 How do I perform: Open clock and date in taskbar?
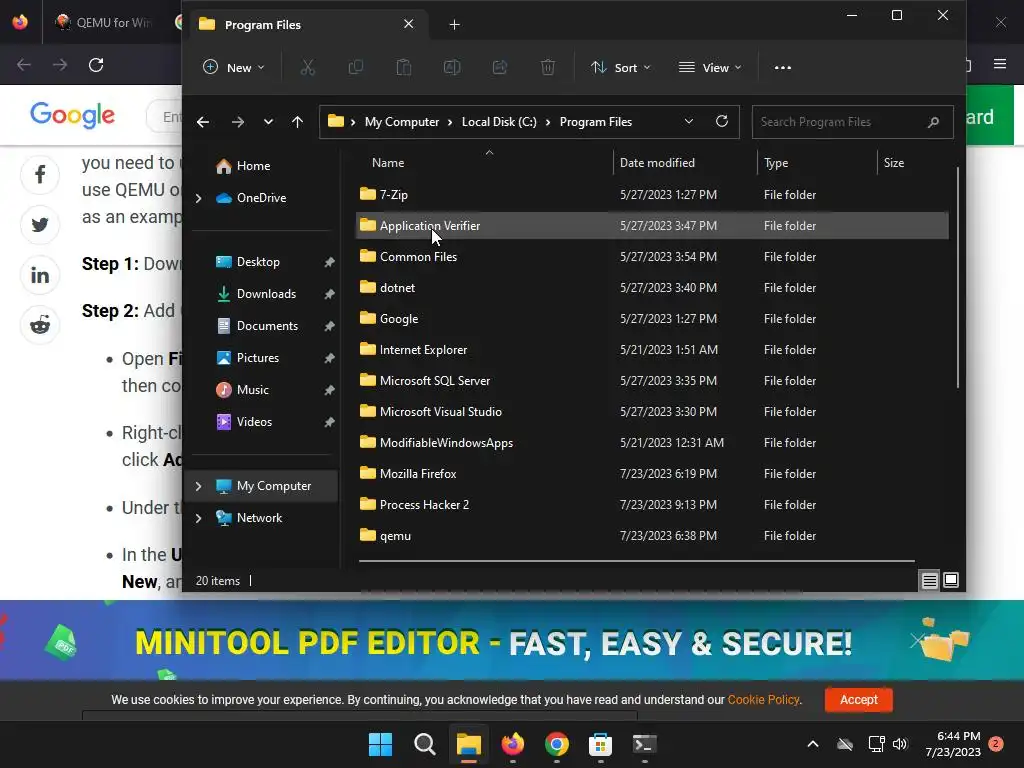coord(953,744)
